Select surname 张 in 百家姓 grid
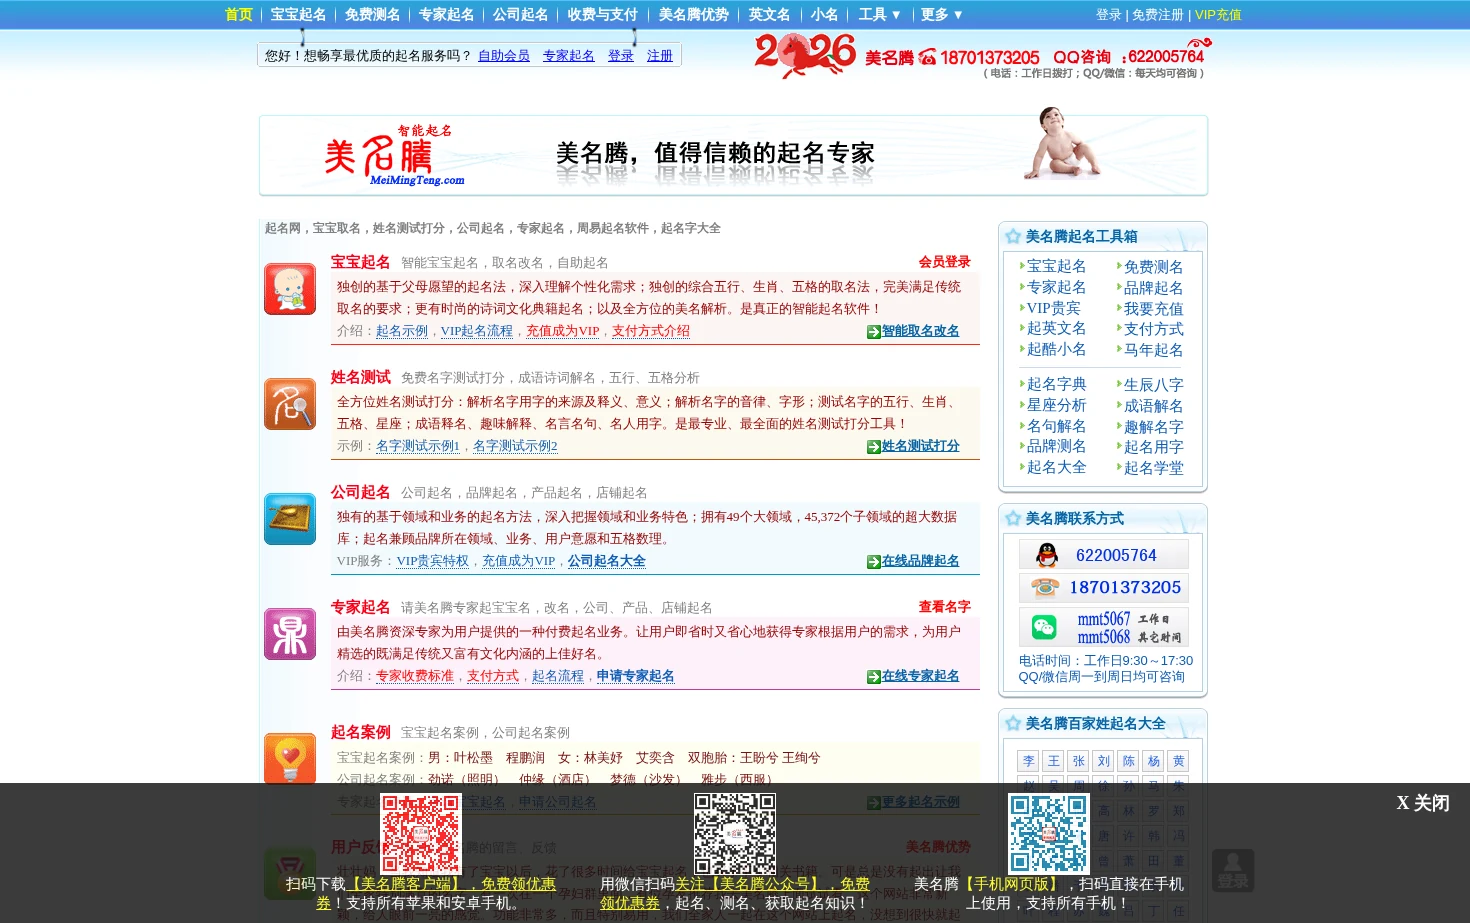This screenshot has height=923, width=1470. coord(1078,761)
